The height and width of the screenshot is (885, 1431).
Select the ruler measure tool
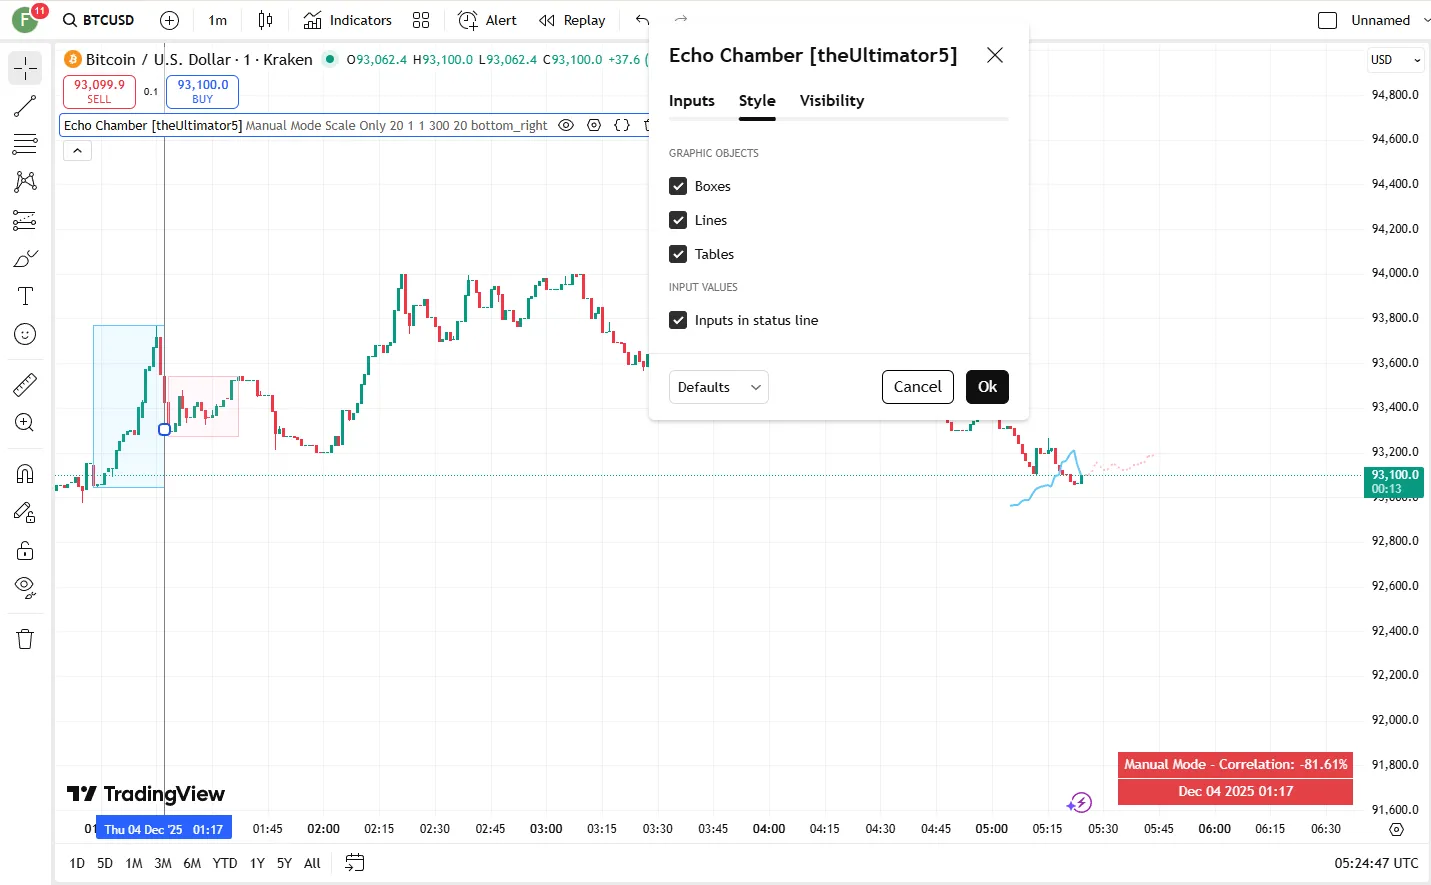point(25,384)
